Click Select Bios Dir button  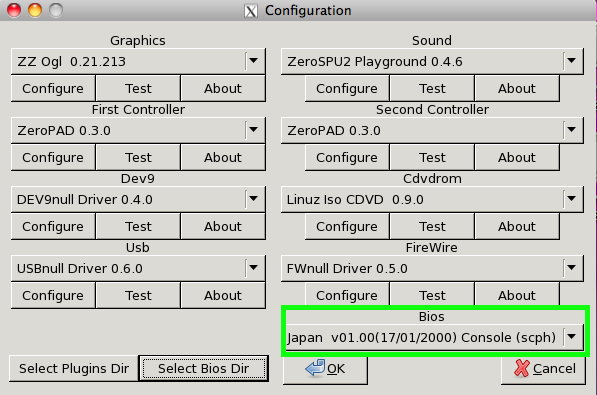coord(204,368)
